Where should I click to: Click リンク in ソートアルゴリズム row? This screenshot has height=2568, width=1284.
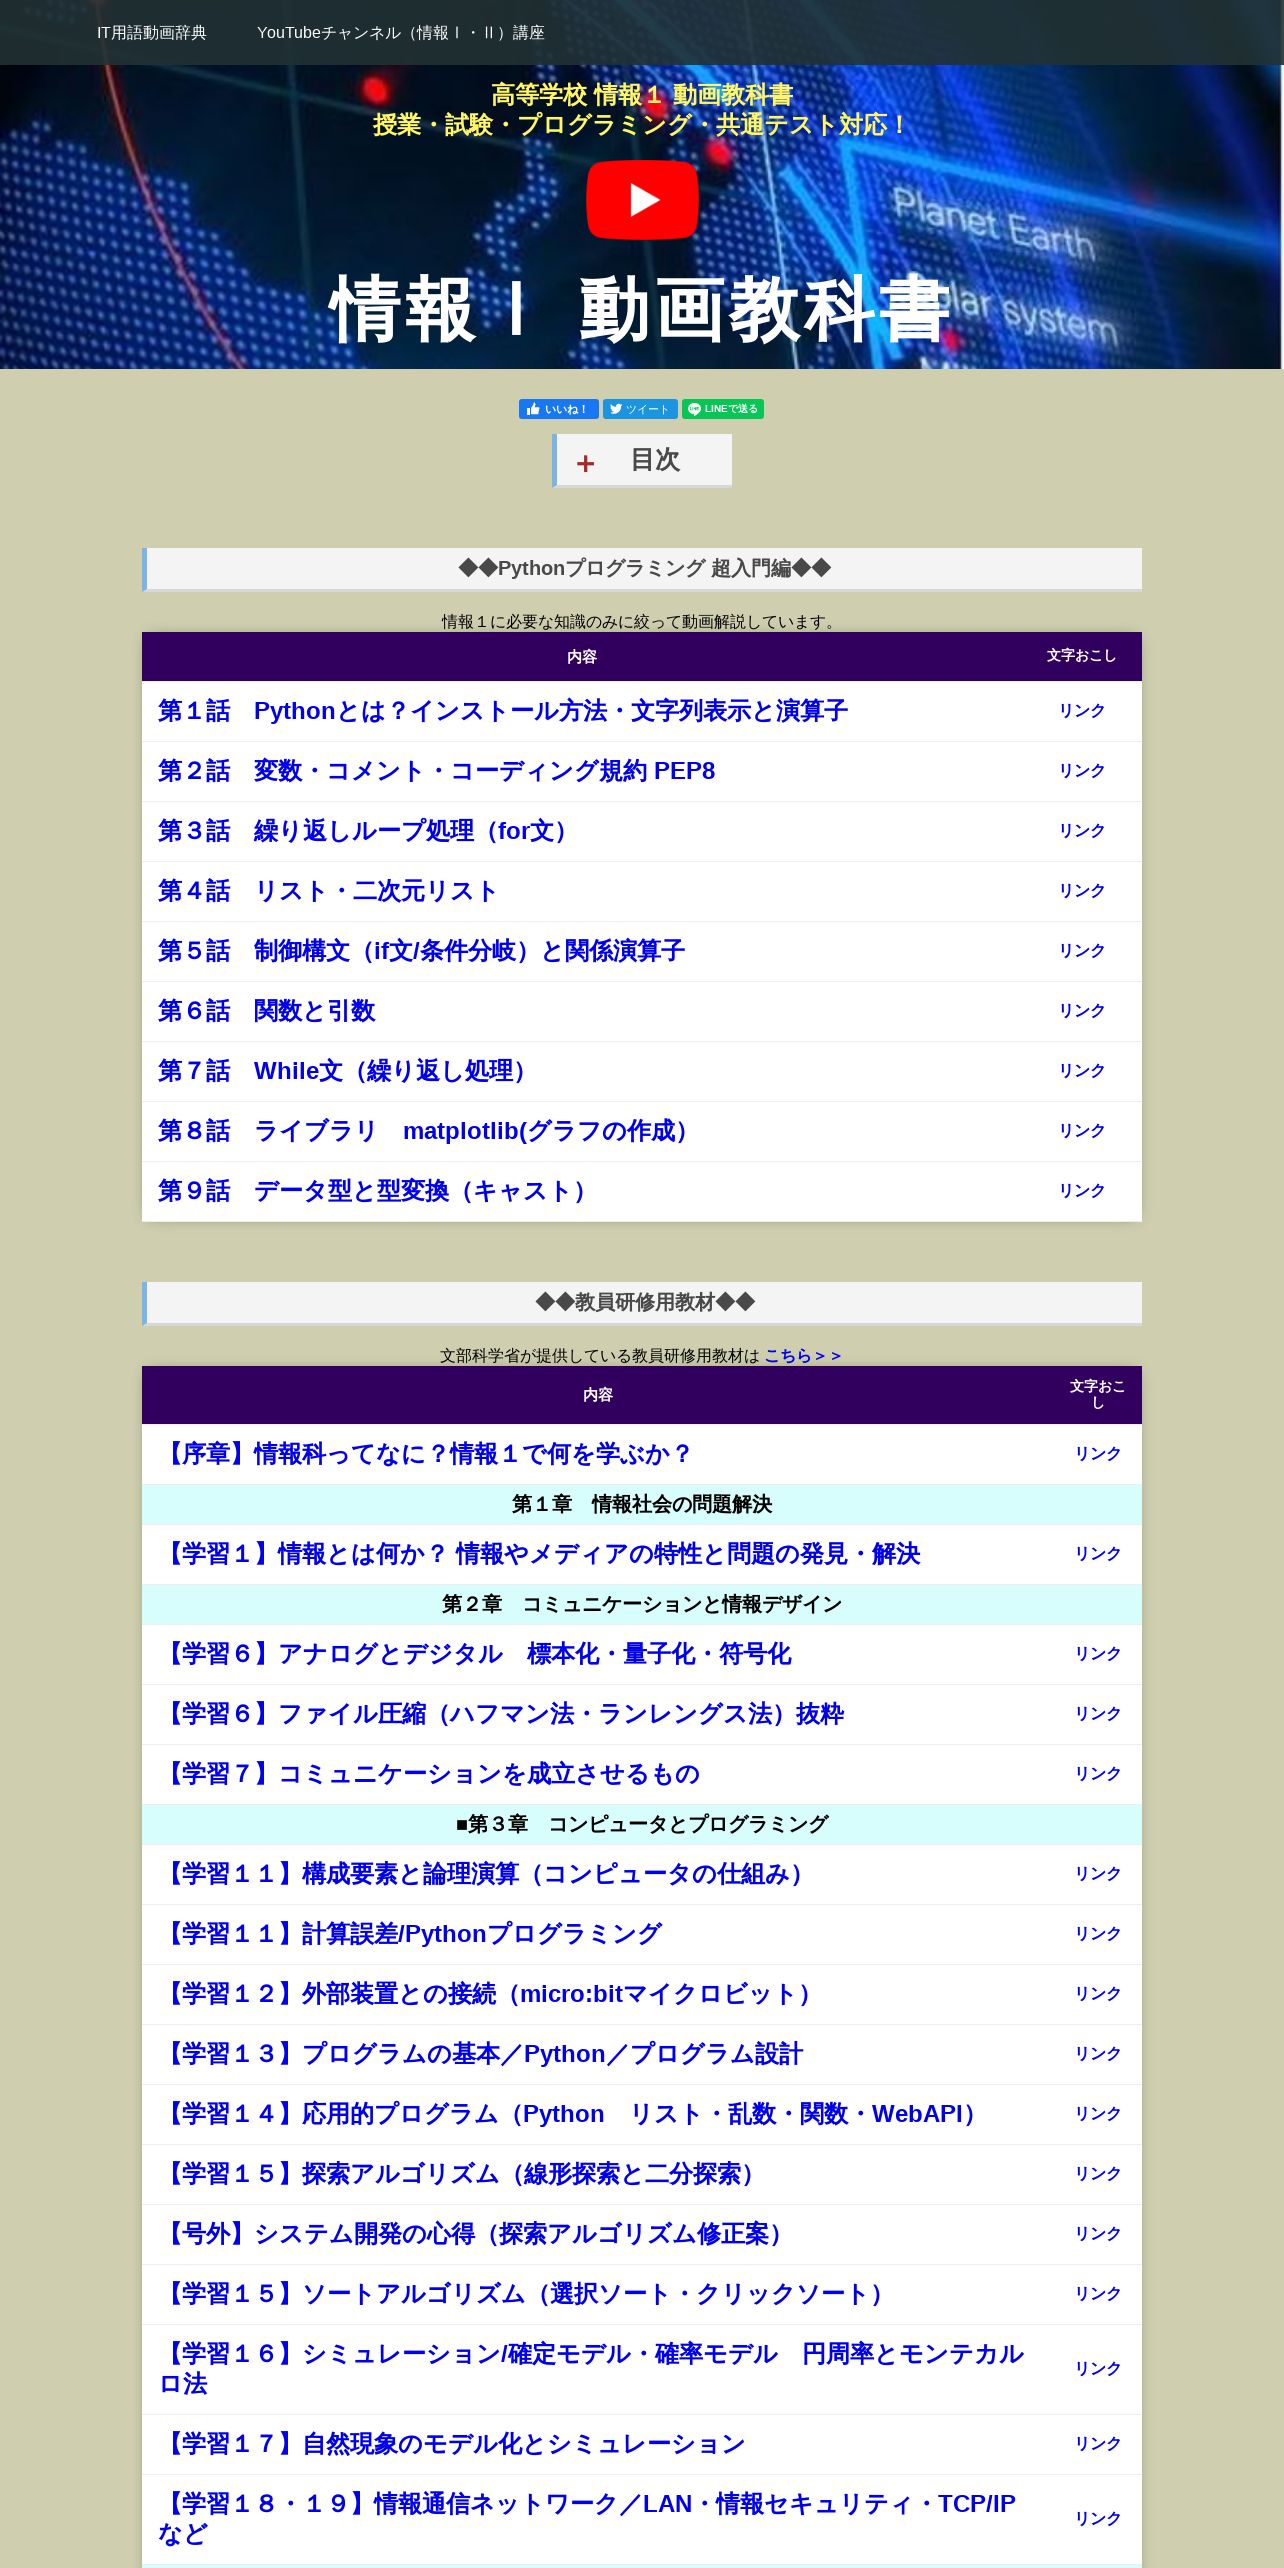coord(1098,2294)
